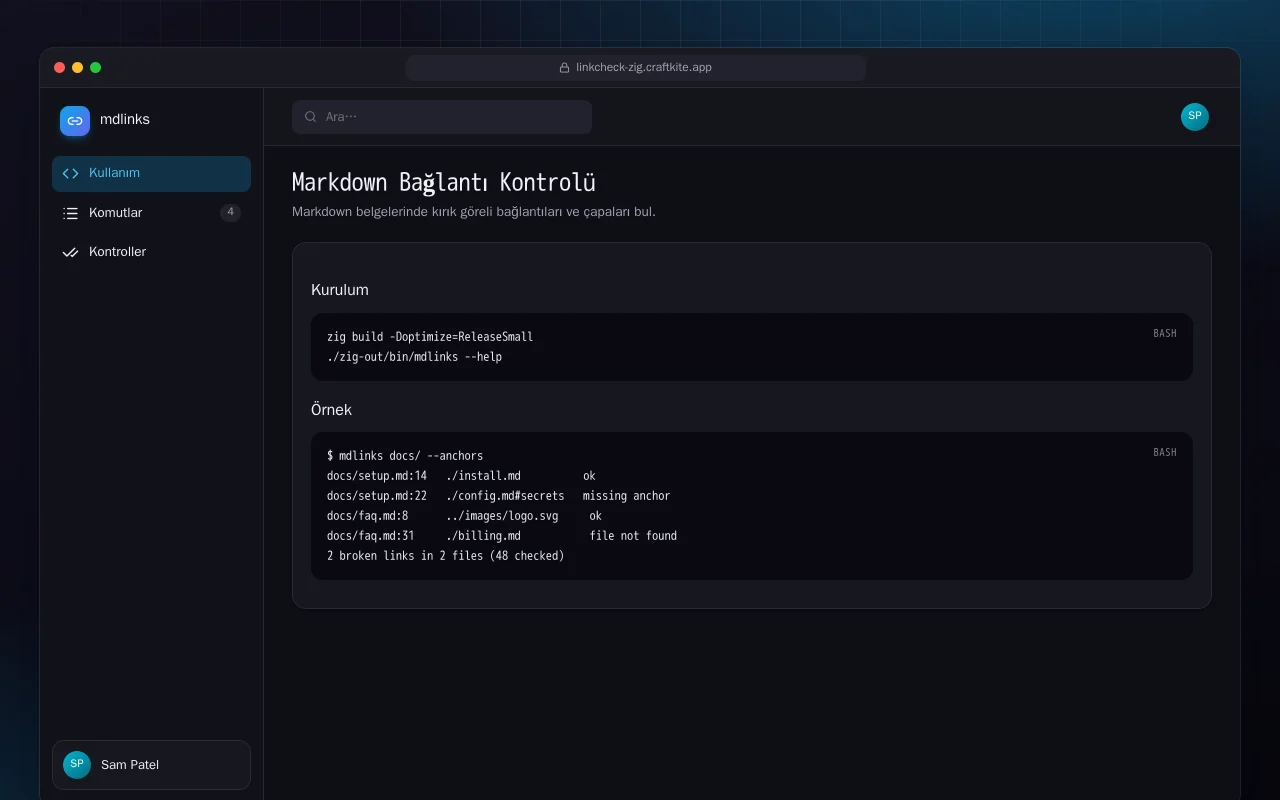Image resolution: width=1280 pixels, height=800 pixels.
Task: Click the lock icon in address bar
Action: click(x=565, y=68)
